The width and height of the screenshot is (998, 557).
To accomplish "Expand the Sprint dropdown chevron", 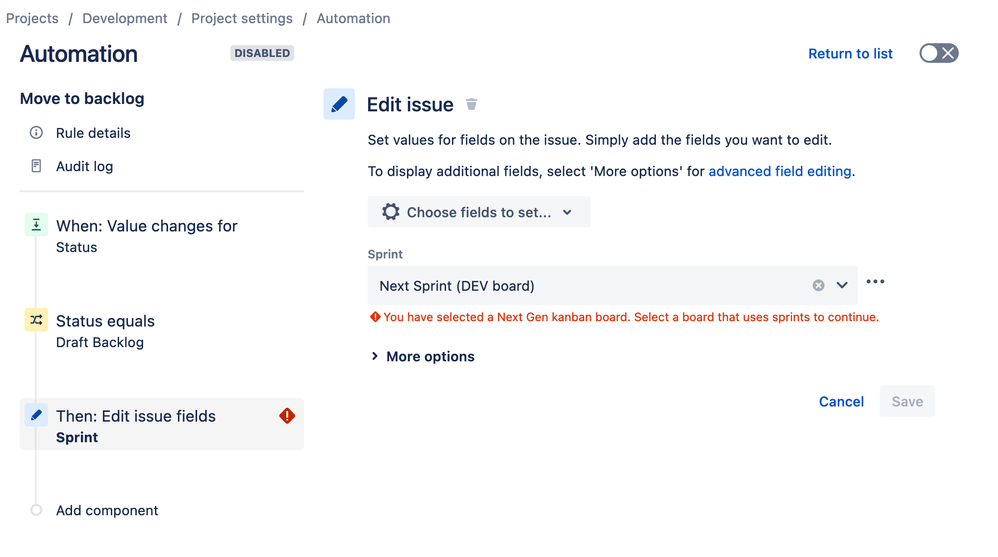I will (842, 285).
